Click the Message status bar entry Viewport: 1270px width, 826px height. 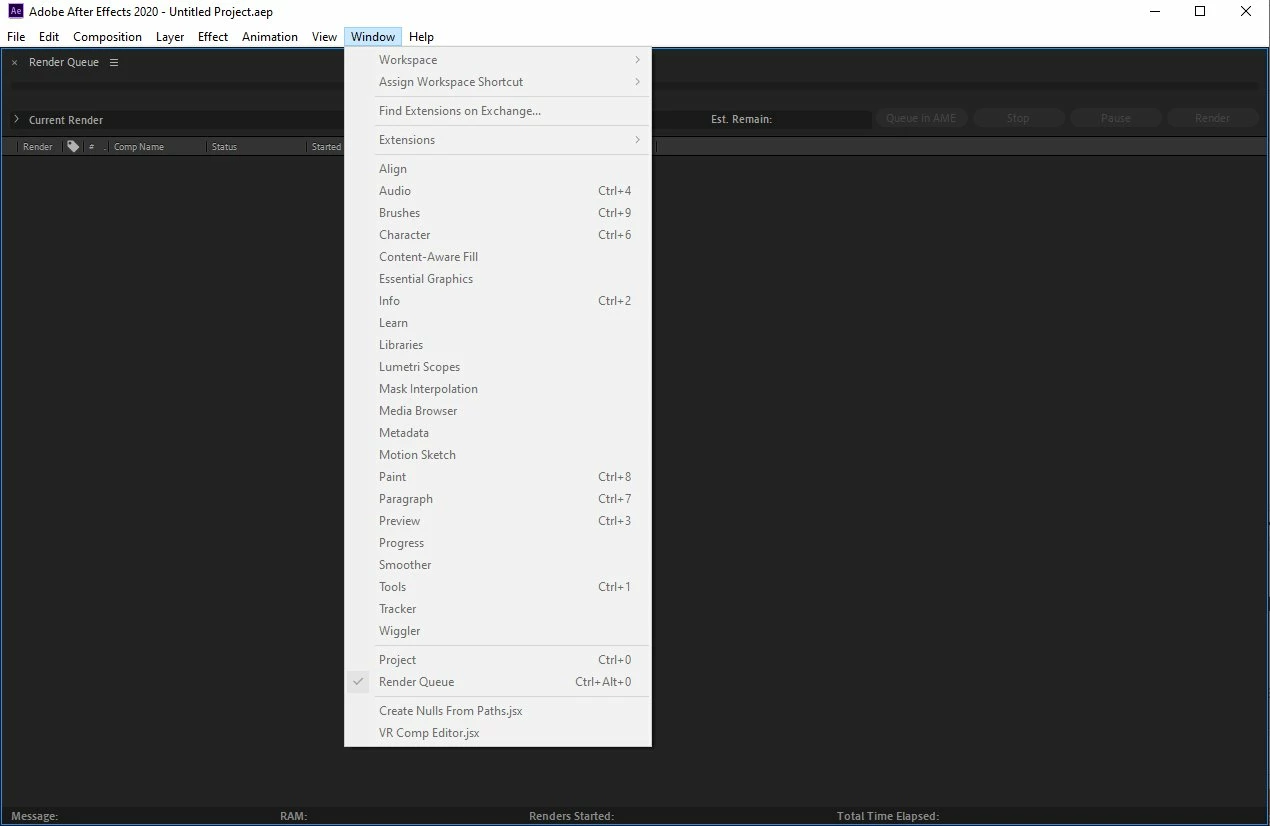click(34, 816)
